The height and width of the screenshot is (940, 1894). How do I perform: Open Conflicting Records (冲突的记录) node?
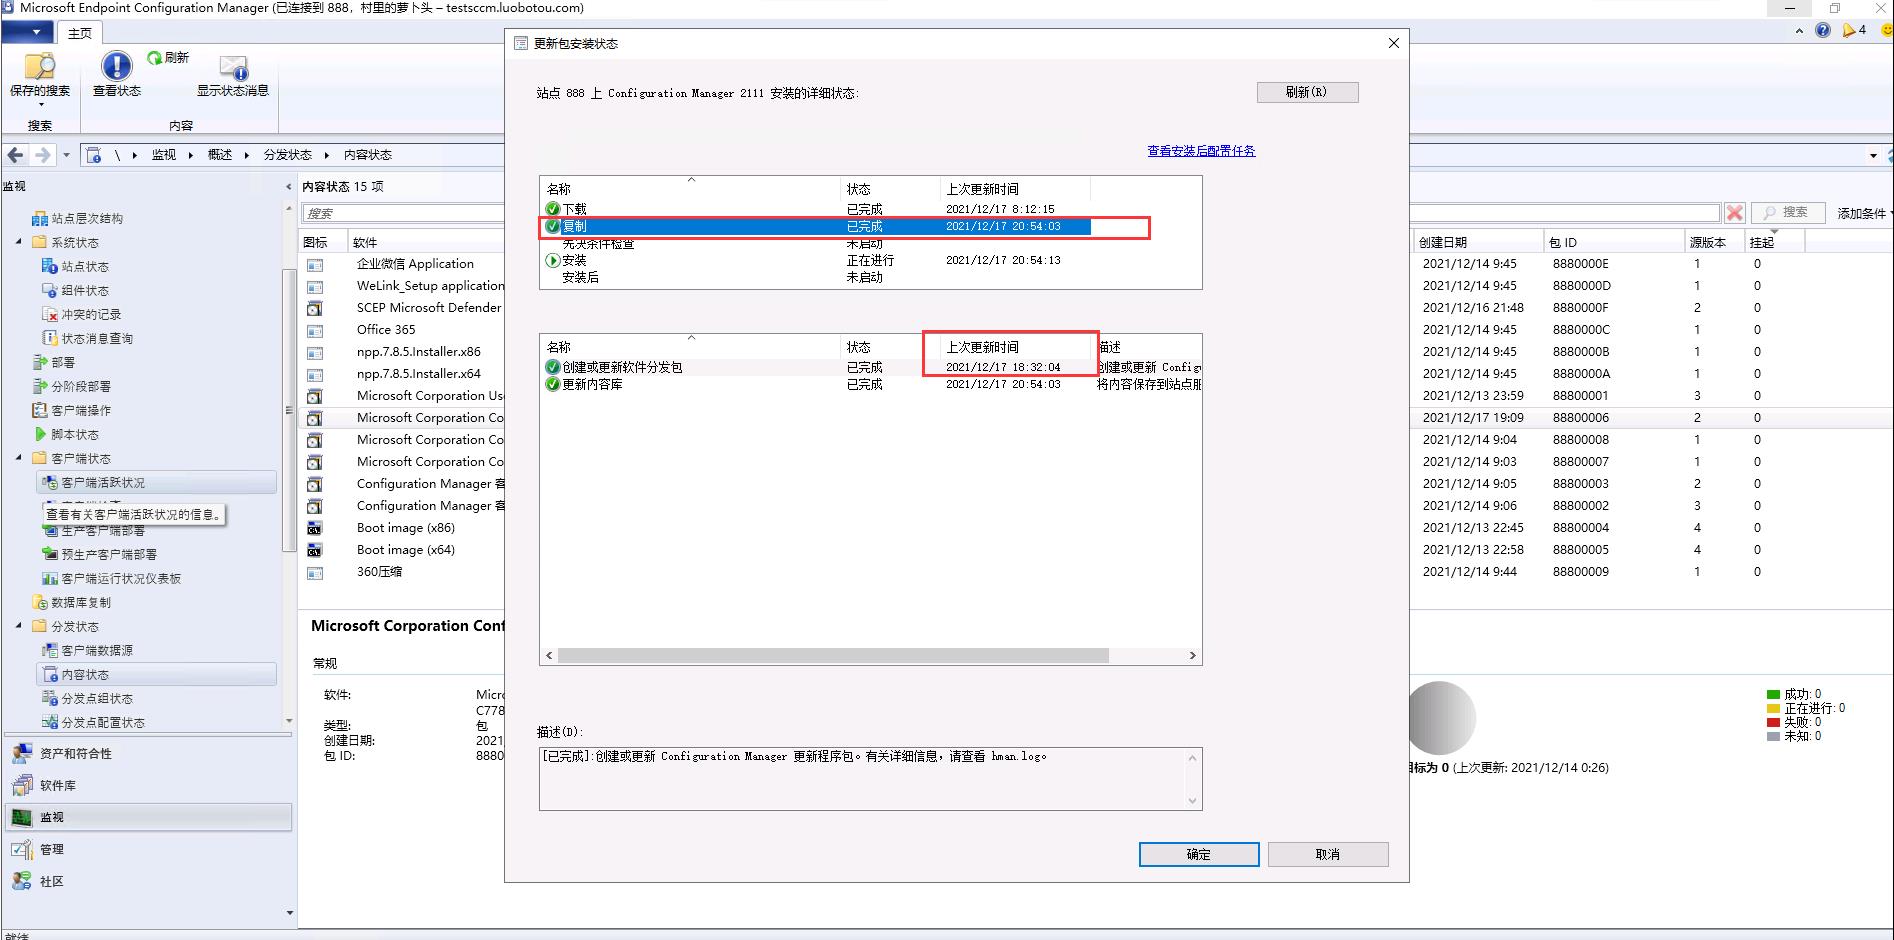pyautogui.click(x=80, y=315)
